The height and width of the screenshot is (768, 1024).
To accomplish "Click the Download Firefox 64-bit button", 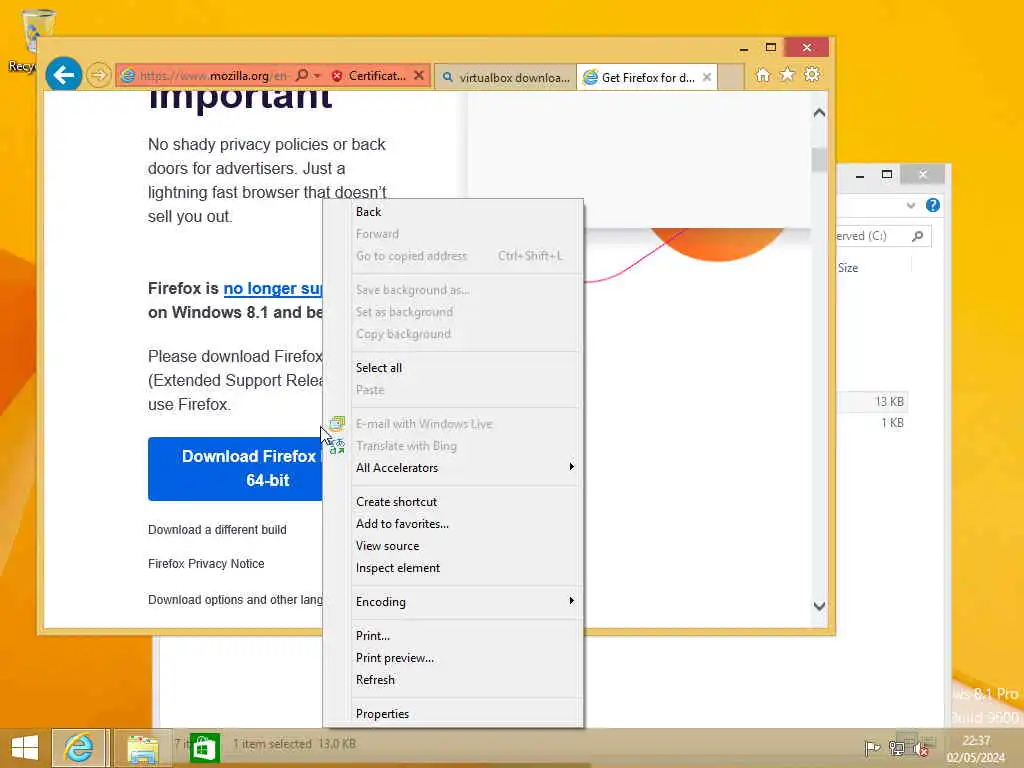I will coord(235,468).
